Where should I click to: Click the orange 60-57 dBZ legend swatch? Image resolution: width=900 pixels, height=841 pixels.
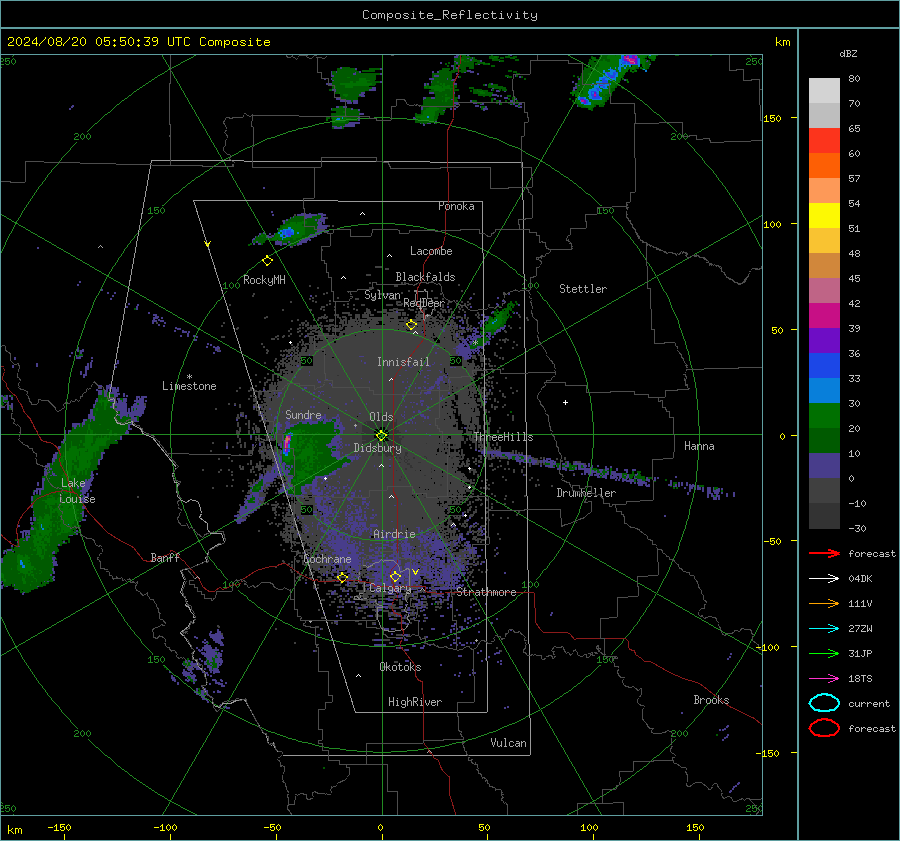click(x=824, y=165)
